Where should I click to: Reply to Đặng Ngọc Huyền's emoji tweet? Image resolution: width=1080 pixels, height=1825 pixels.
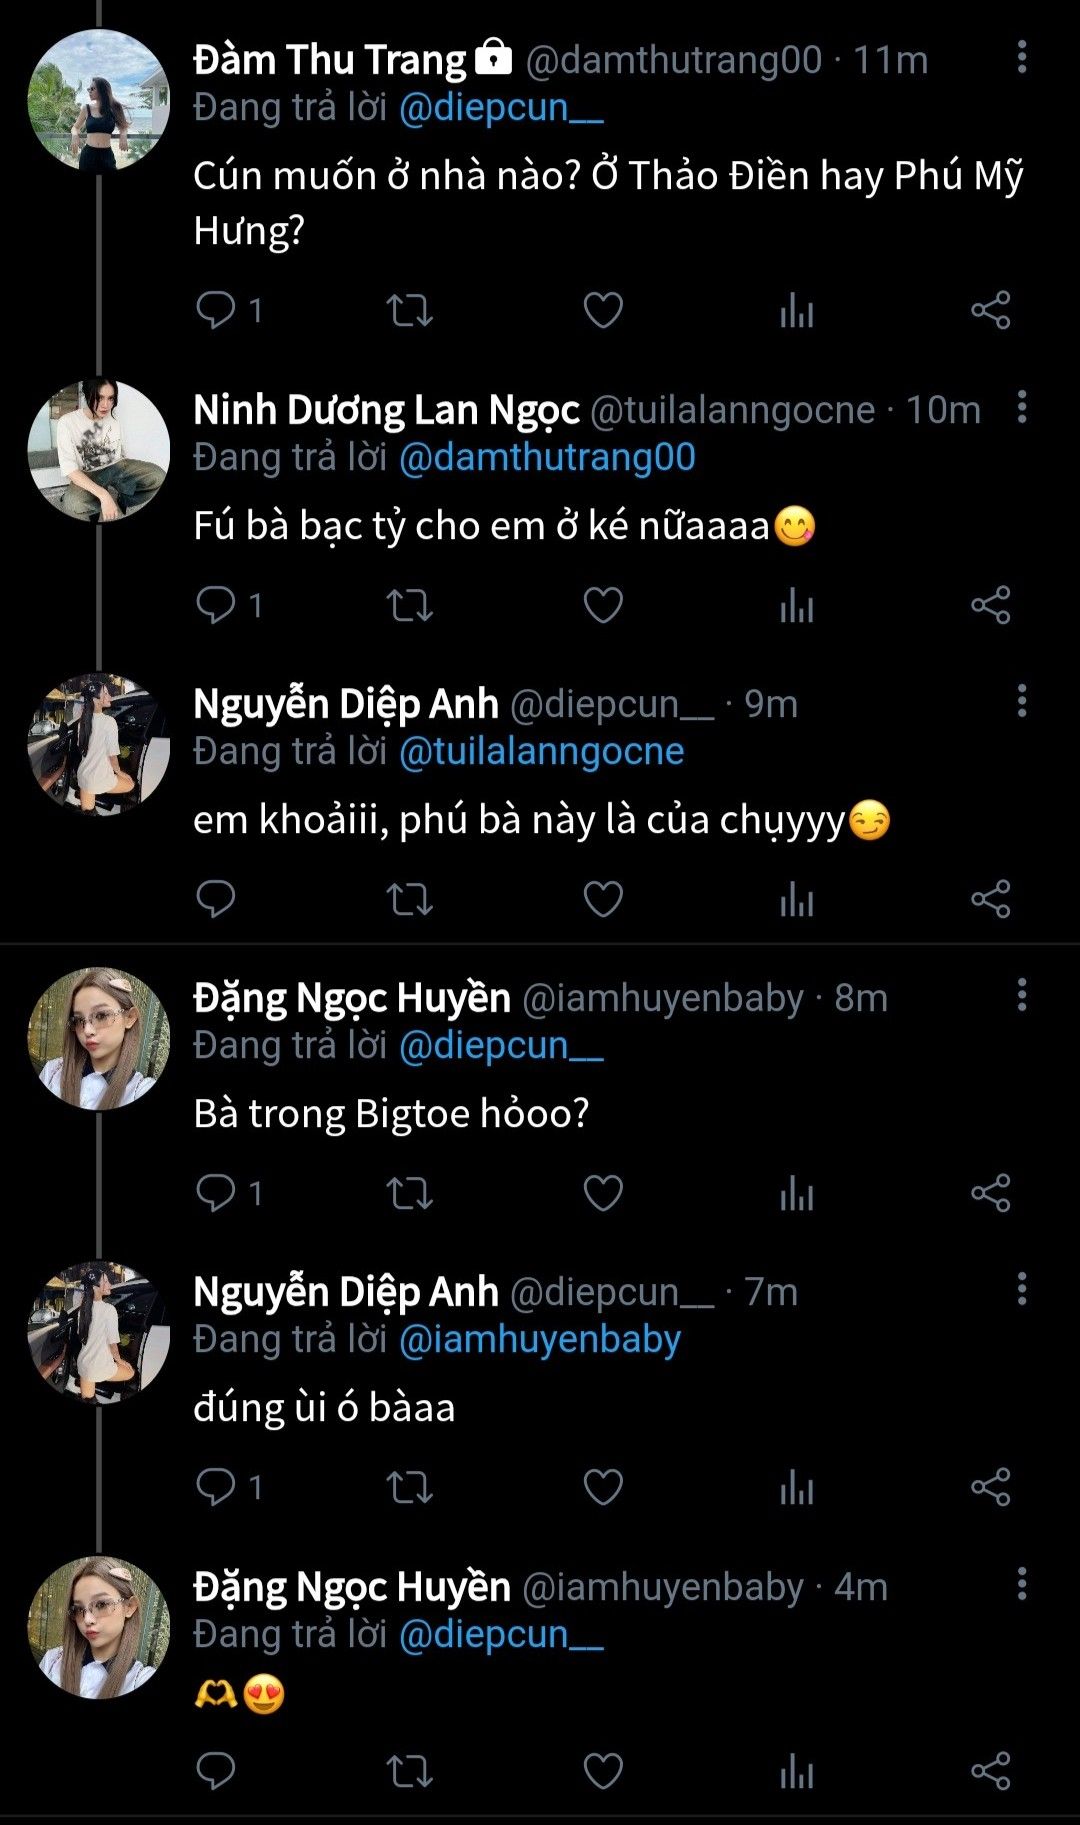tap(216, 1771)
